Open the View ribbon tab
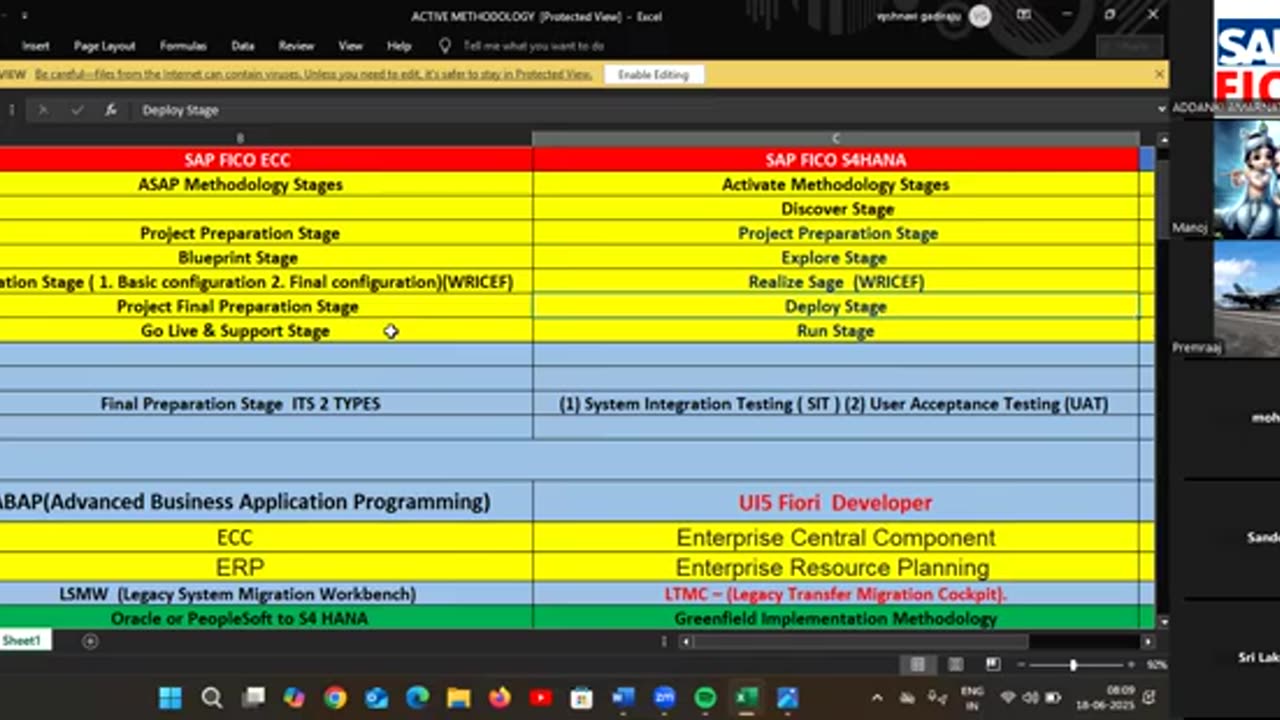 350,46
